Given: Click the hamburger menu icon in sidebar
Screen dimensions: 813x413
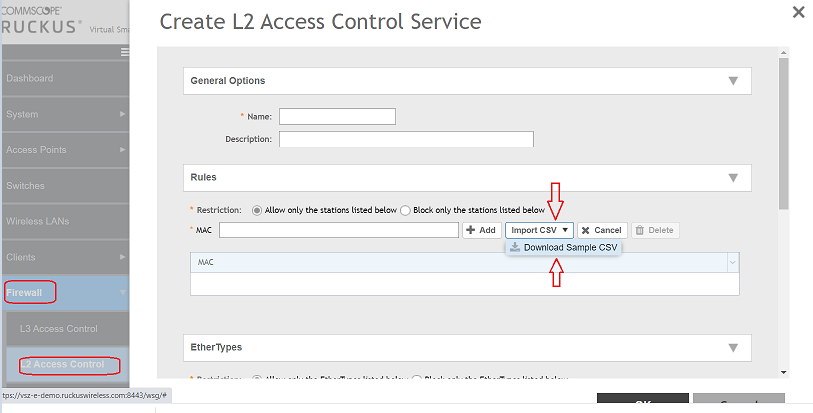Looking at the screenshot, I should 124,52.
